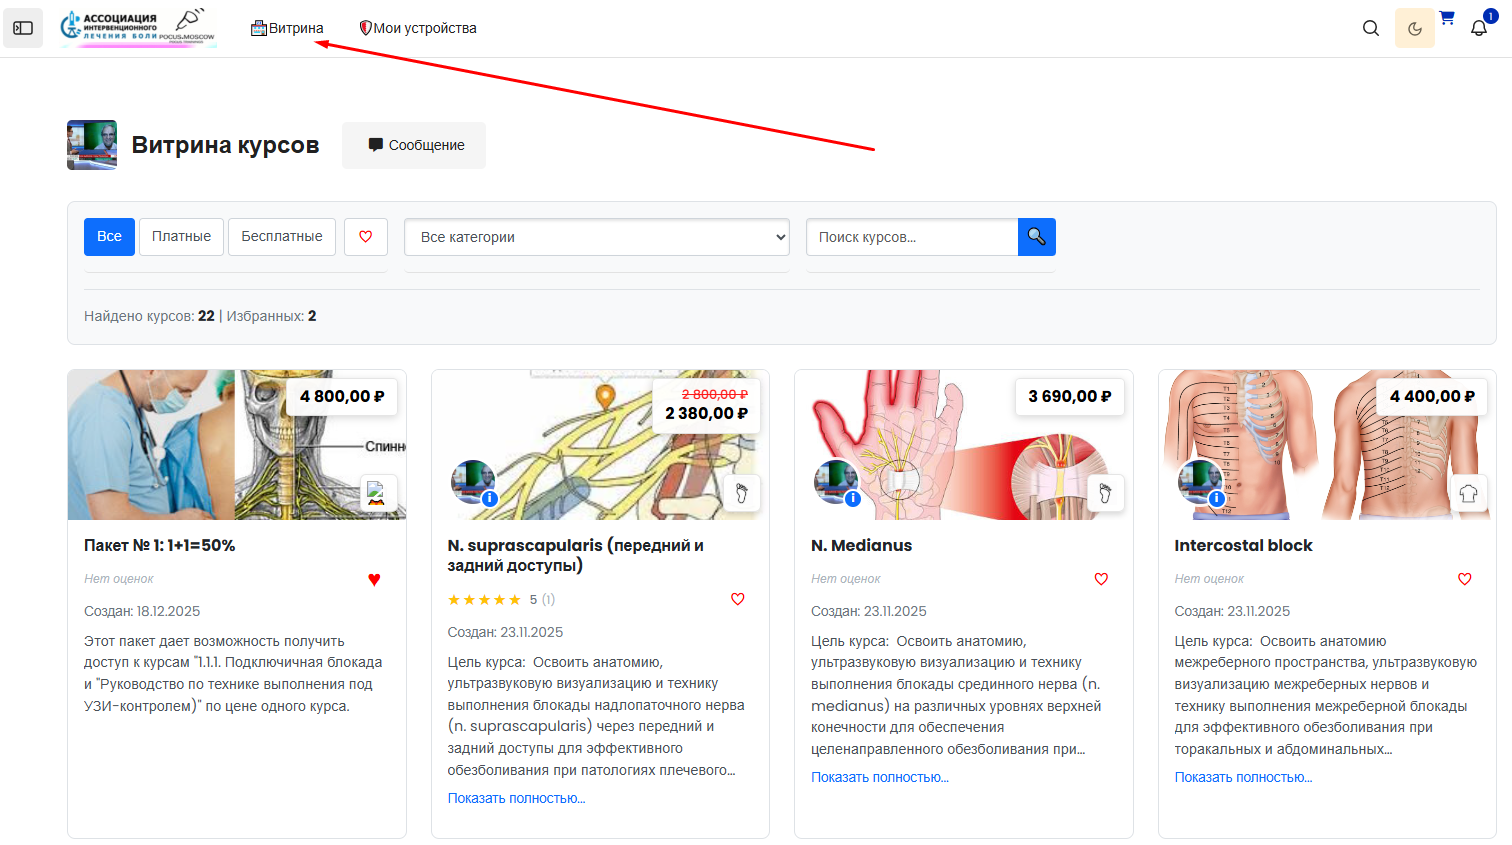Click info badge on N. Medianus author
This screenshot has height=845, width=1512.
[x=853, y=498]
